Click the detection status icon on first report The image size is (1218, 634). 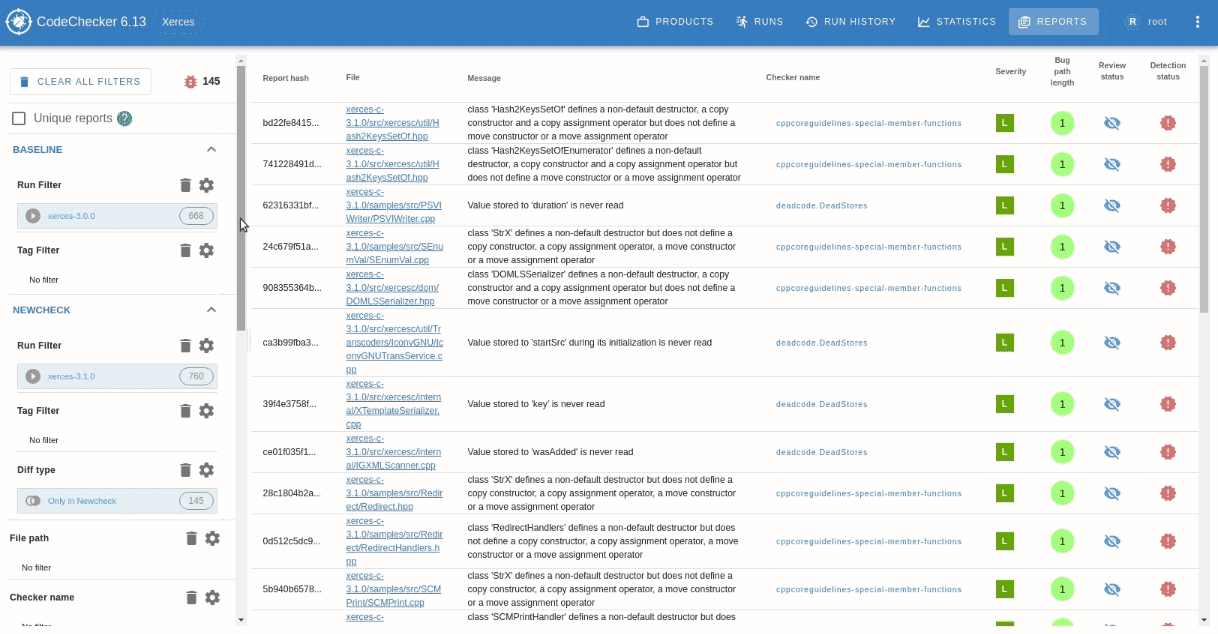coord(1167,122)
